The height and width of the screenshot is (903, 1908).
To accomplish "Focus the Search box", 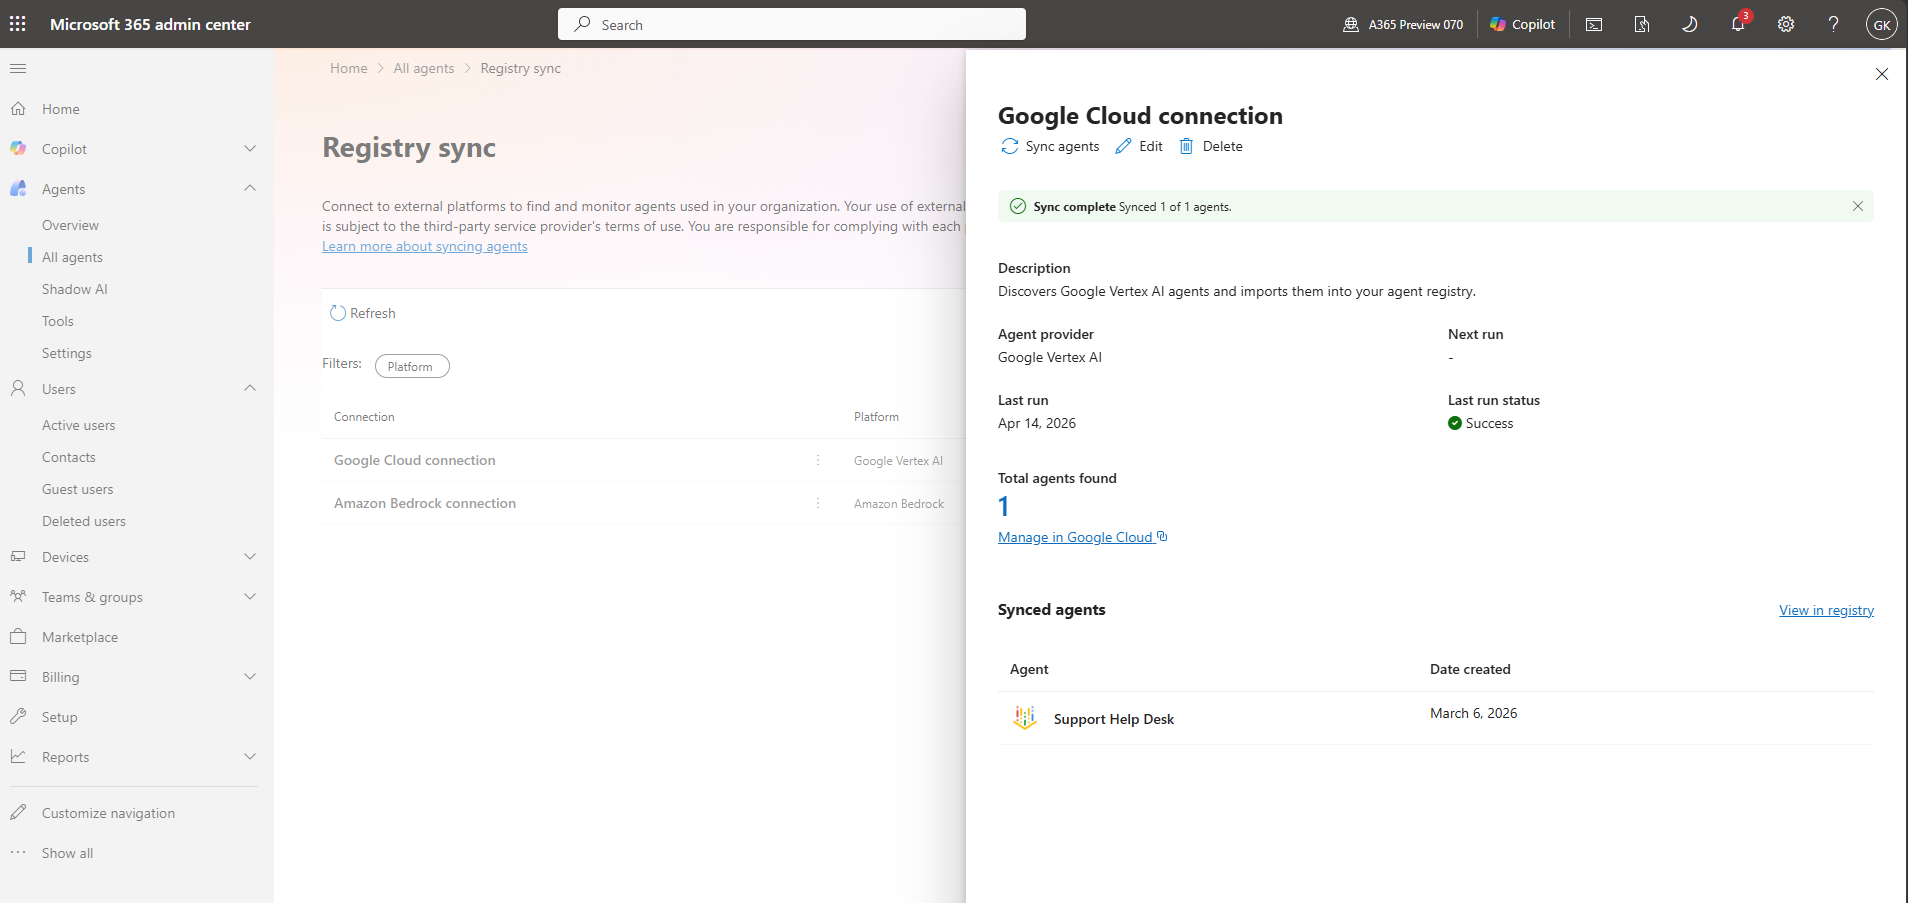I will (x=792, y=24).
